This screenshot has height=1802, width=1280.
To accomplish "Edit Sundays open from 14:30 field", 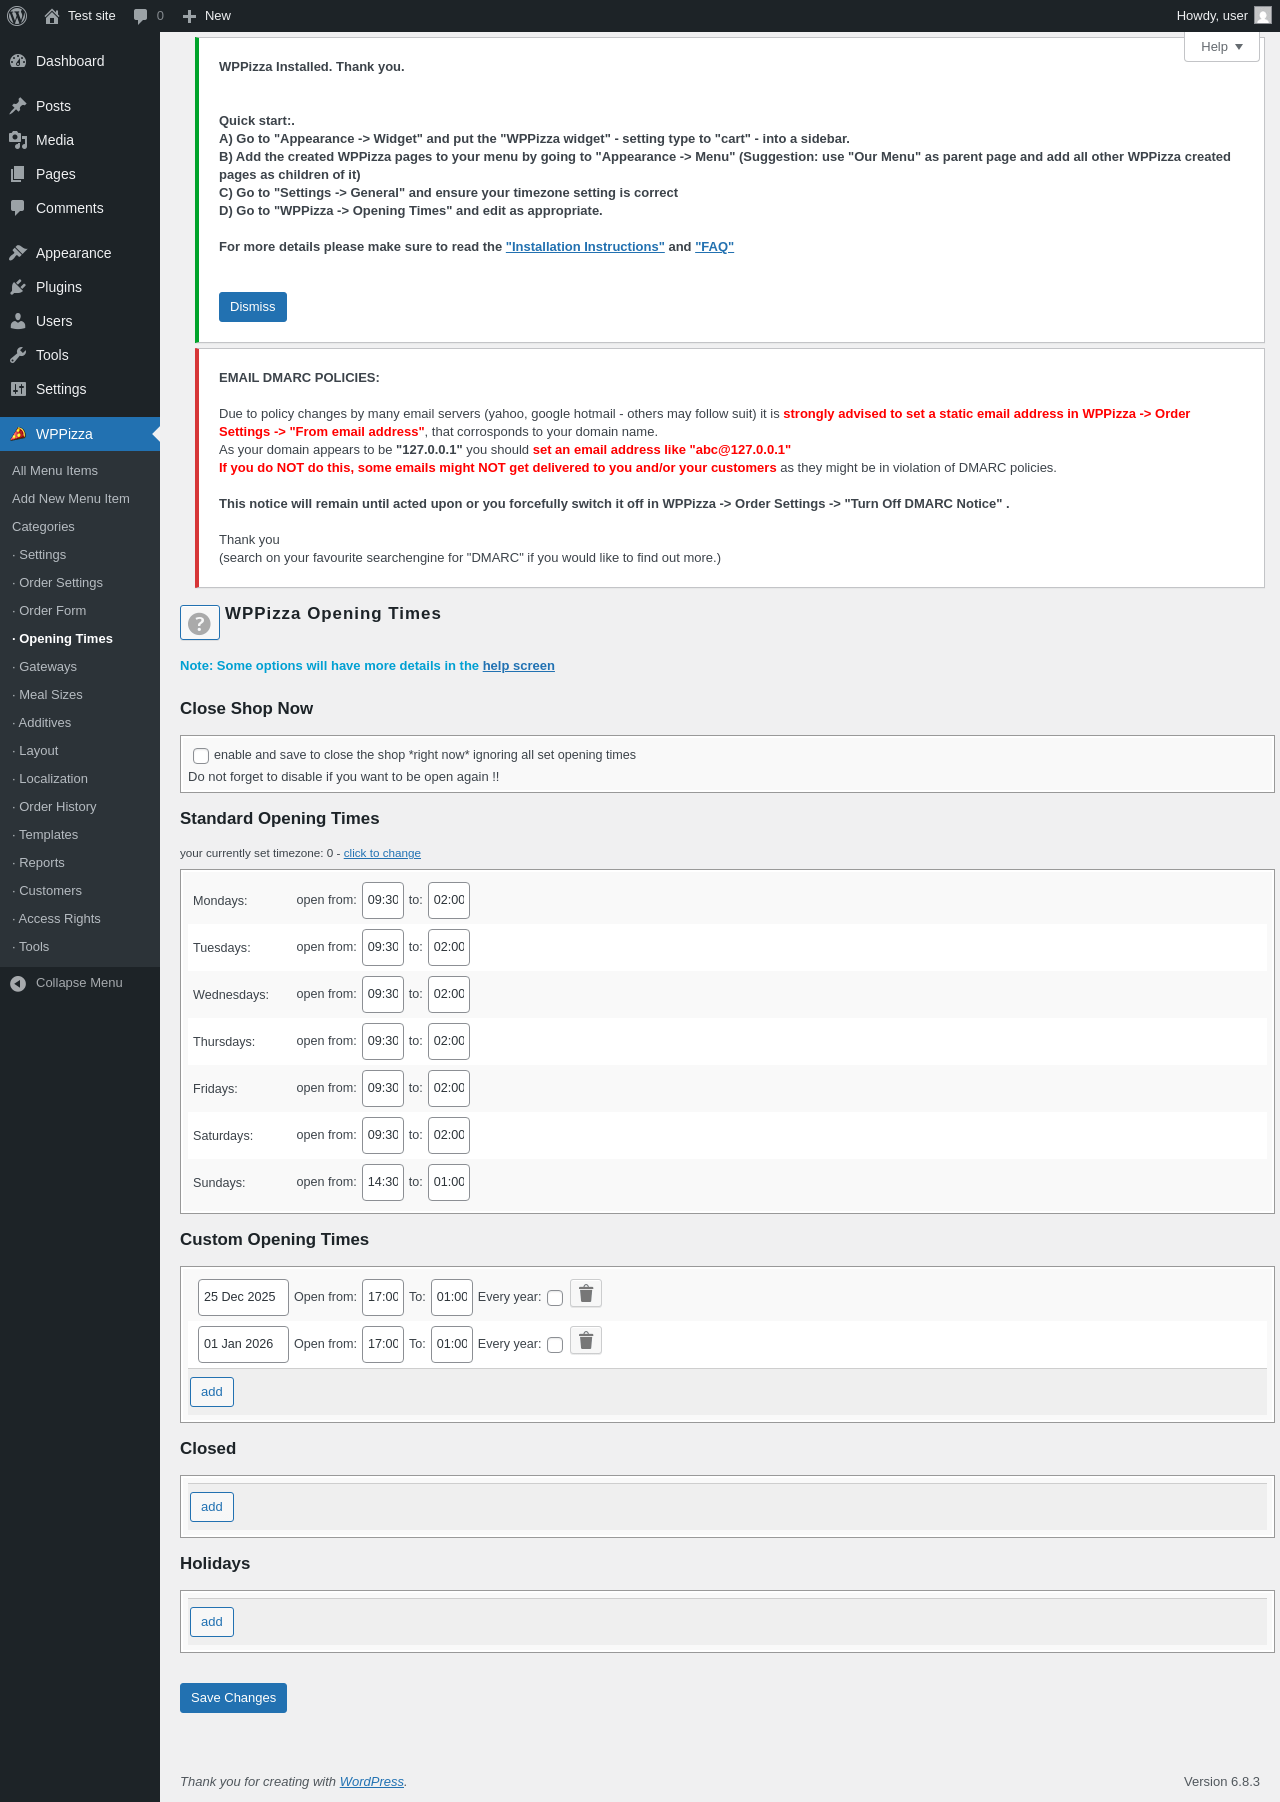I will 383,1182.
